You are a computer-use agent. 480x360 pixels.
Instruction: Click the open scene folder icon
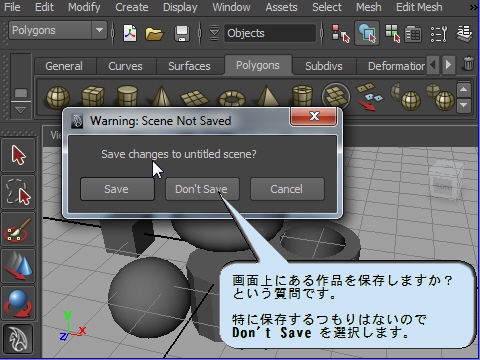click(154, 34)
